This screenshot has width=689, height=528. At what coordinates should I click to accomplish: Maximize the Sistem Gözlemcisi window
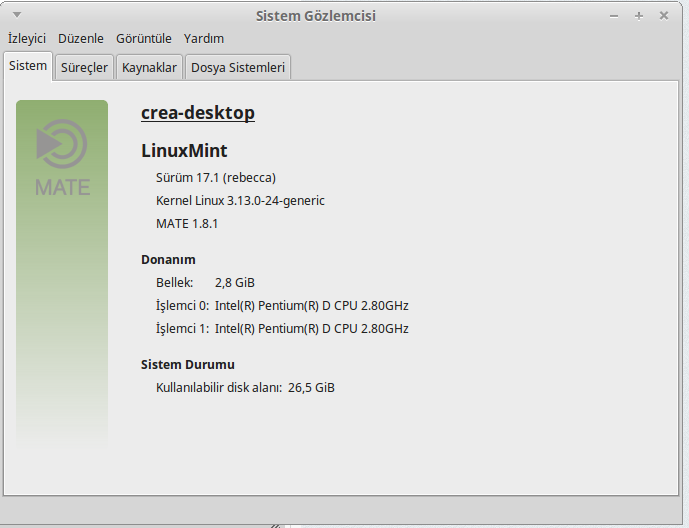(x=639, y=16)
